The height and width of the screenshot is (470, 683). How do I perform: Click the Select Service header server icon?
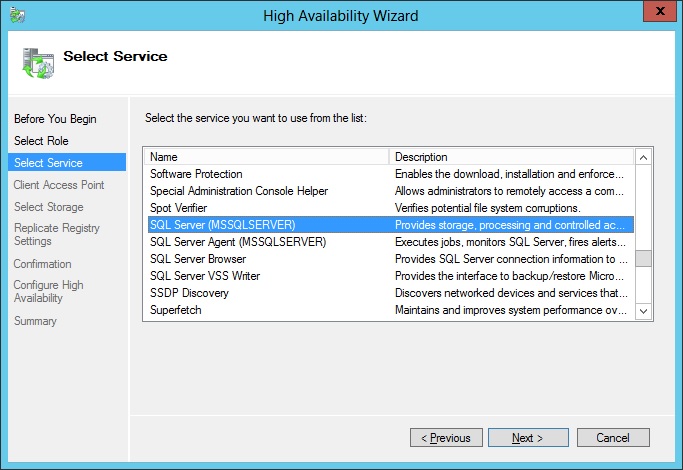pos(38,63)
